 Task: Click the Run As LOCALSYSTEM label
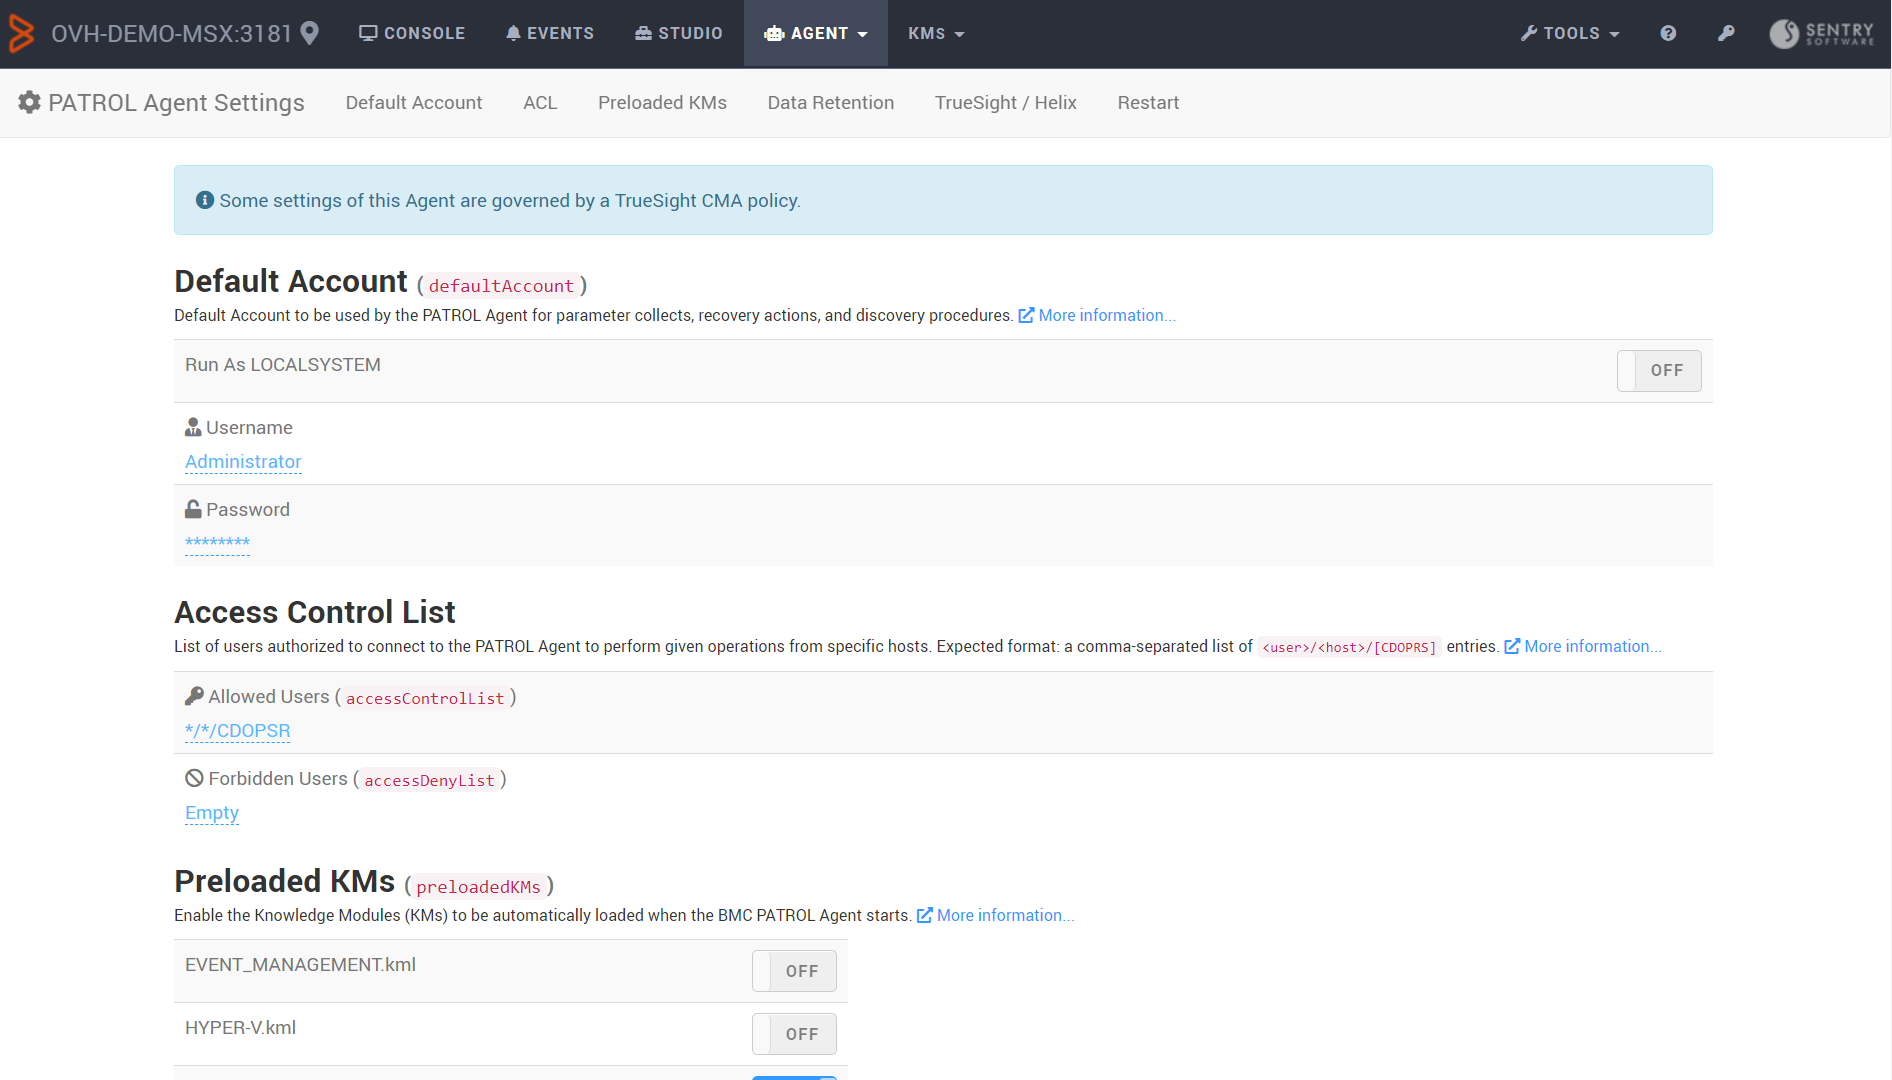(283, 365)
